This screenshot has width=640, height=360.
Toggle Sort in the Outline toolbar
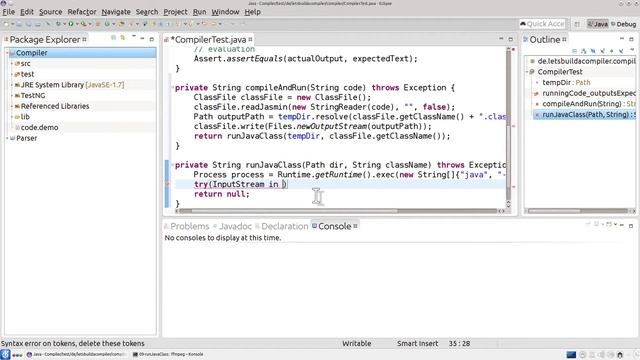click(584, 51)
